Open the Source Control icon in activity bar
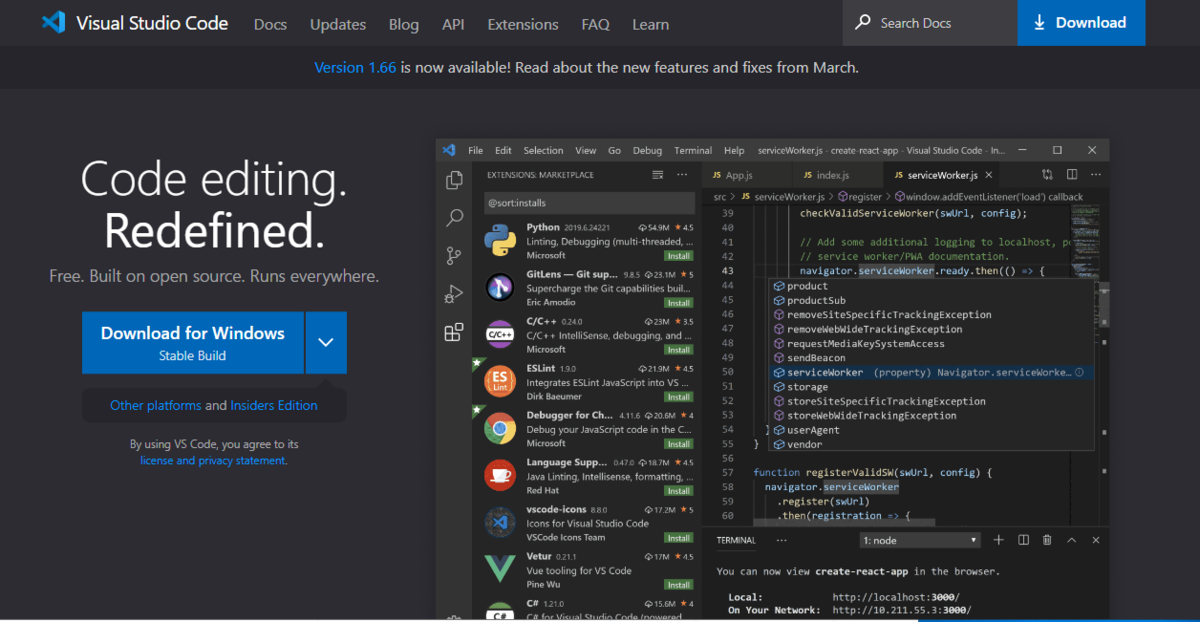The image size is (1200, 622). pyautogui.click(x=454, y=256)
